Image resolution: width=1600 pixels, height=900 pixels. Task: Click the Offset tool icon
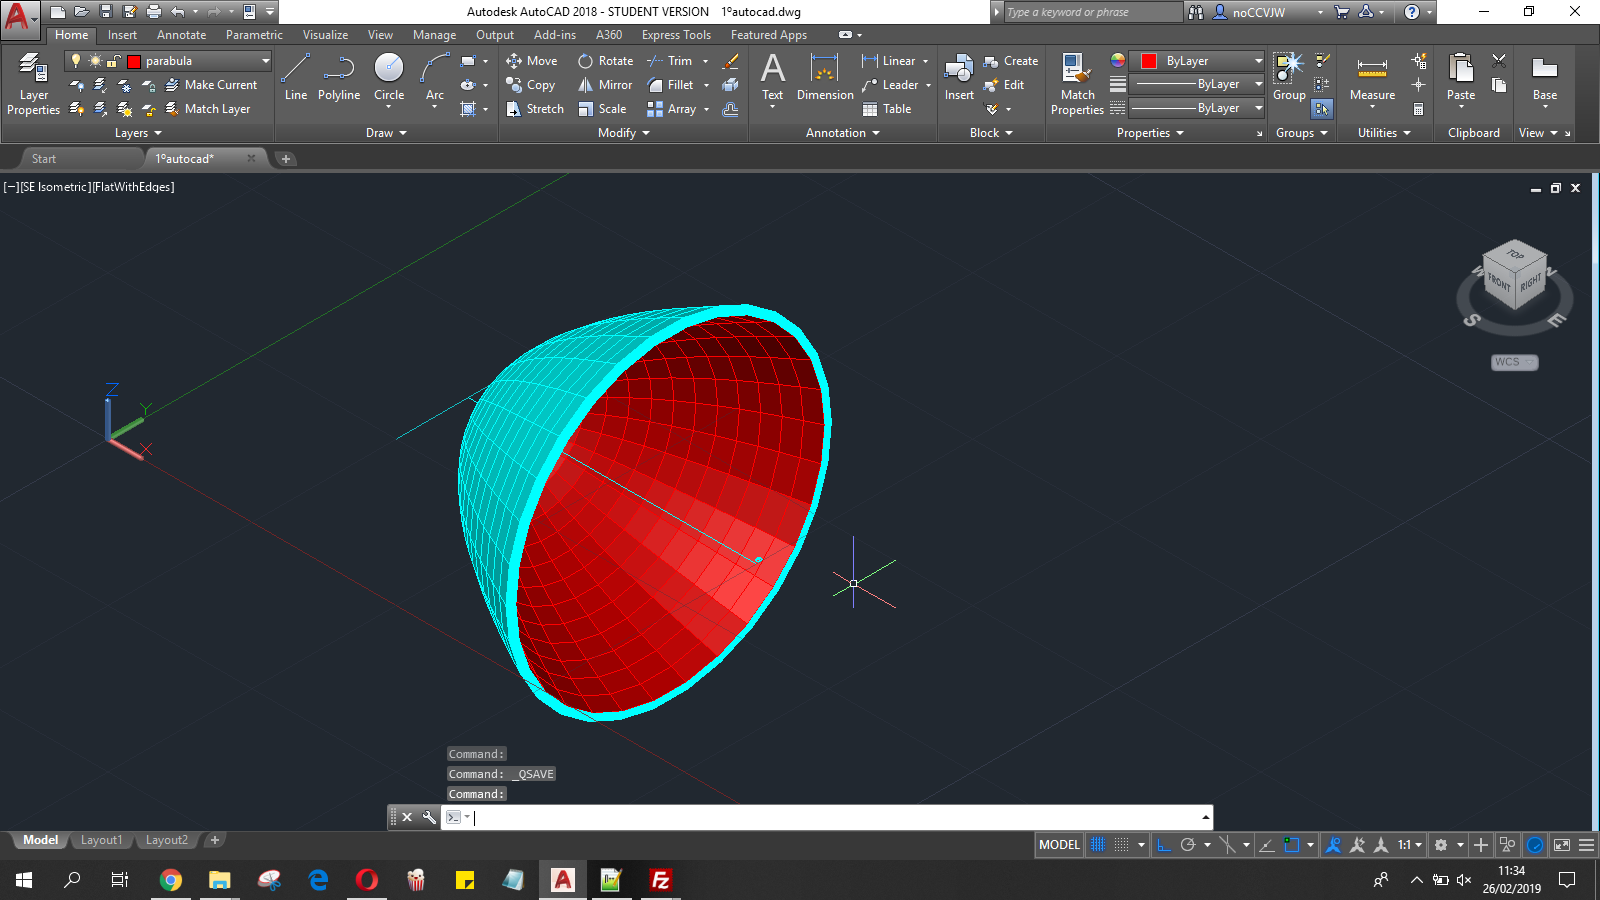[731, 109]
